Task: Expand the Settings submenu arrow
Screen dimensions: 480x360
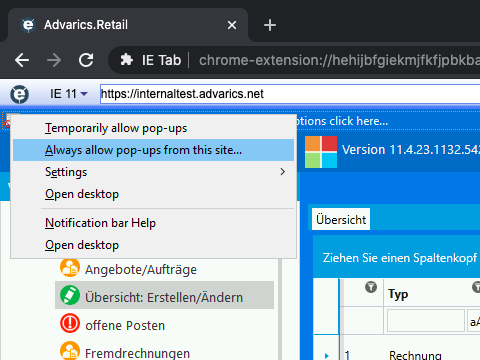Action: click(283, 172)
